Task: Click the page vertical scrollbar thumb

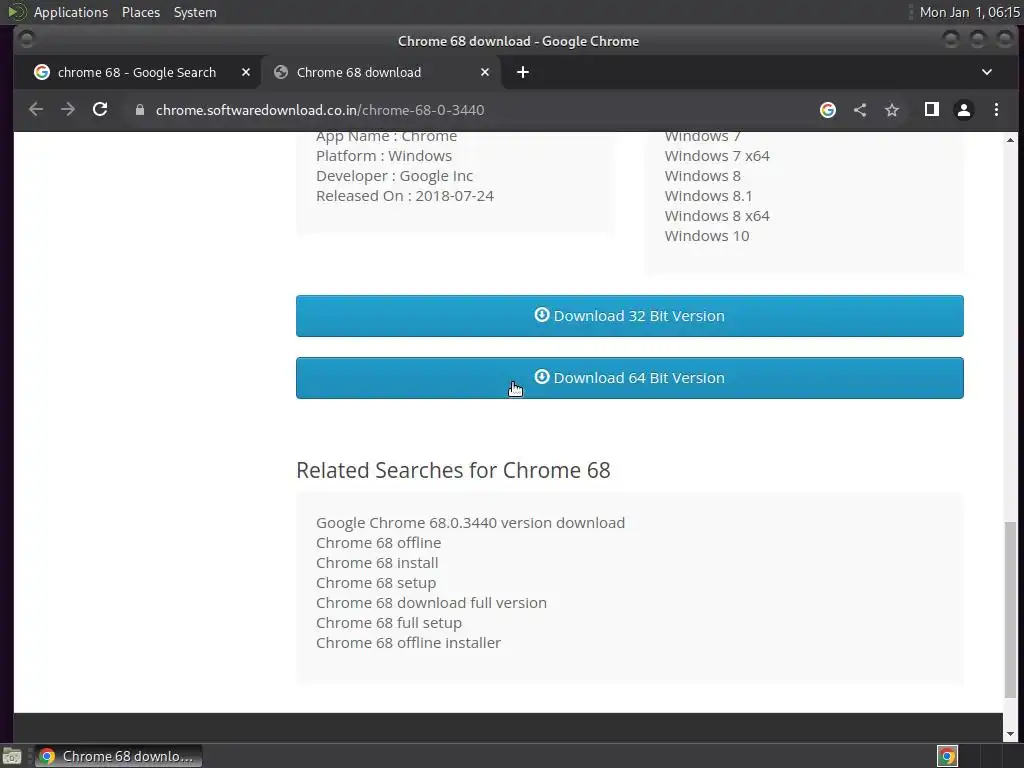Action: pyautogui.click(x=1010, y=609)
